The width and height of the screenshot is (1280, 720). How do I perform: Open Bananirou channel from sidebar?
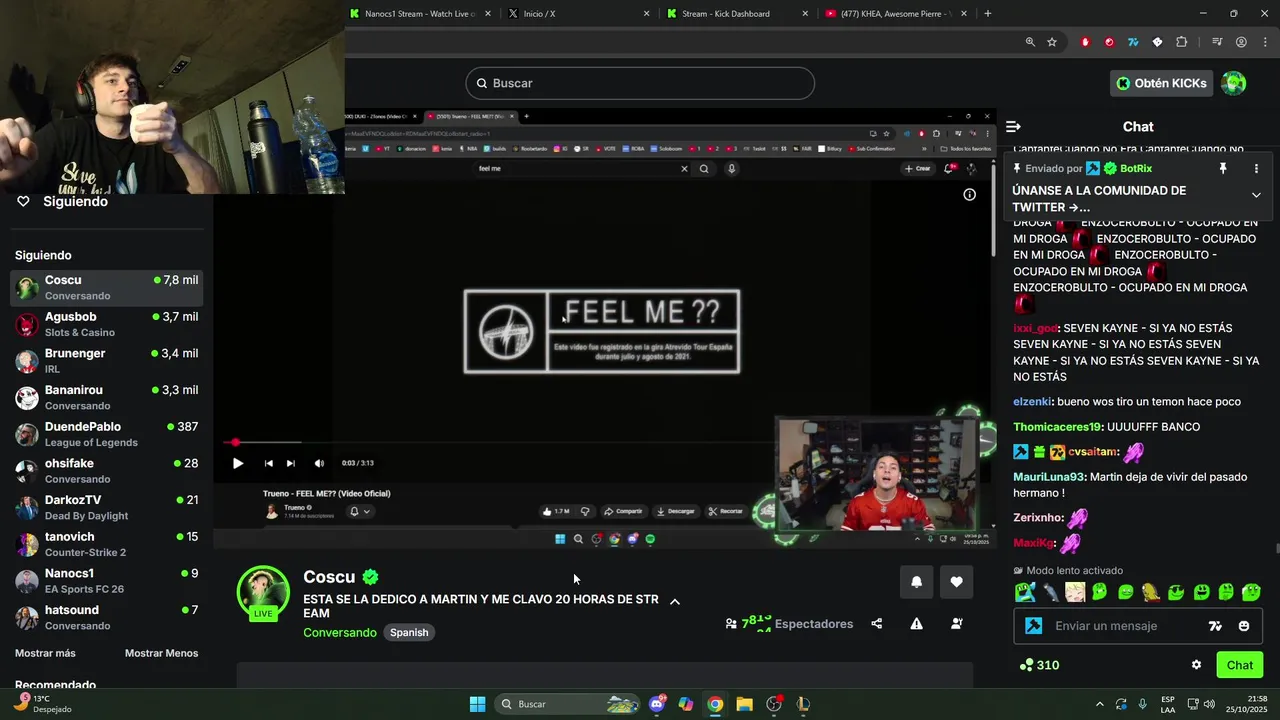tap(107, 397)
